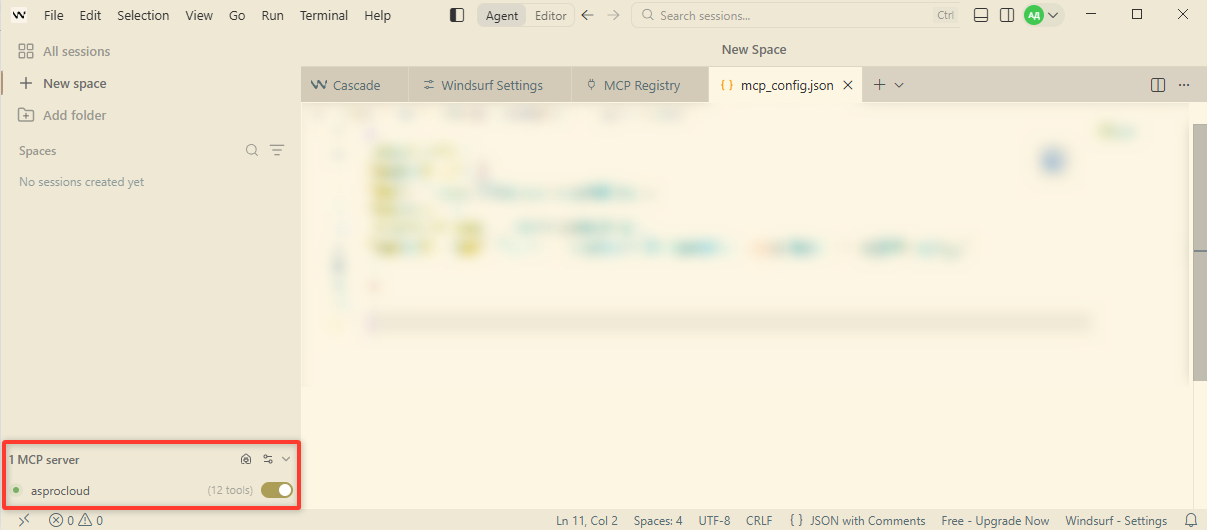The image size is (1207, 530).
Task: Click Free - Upgrade Now link
Action: tap(996, 520)
